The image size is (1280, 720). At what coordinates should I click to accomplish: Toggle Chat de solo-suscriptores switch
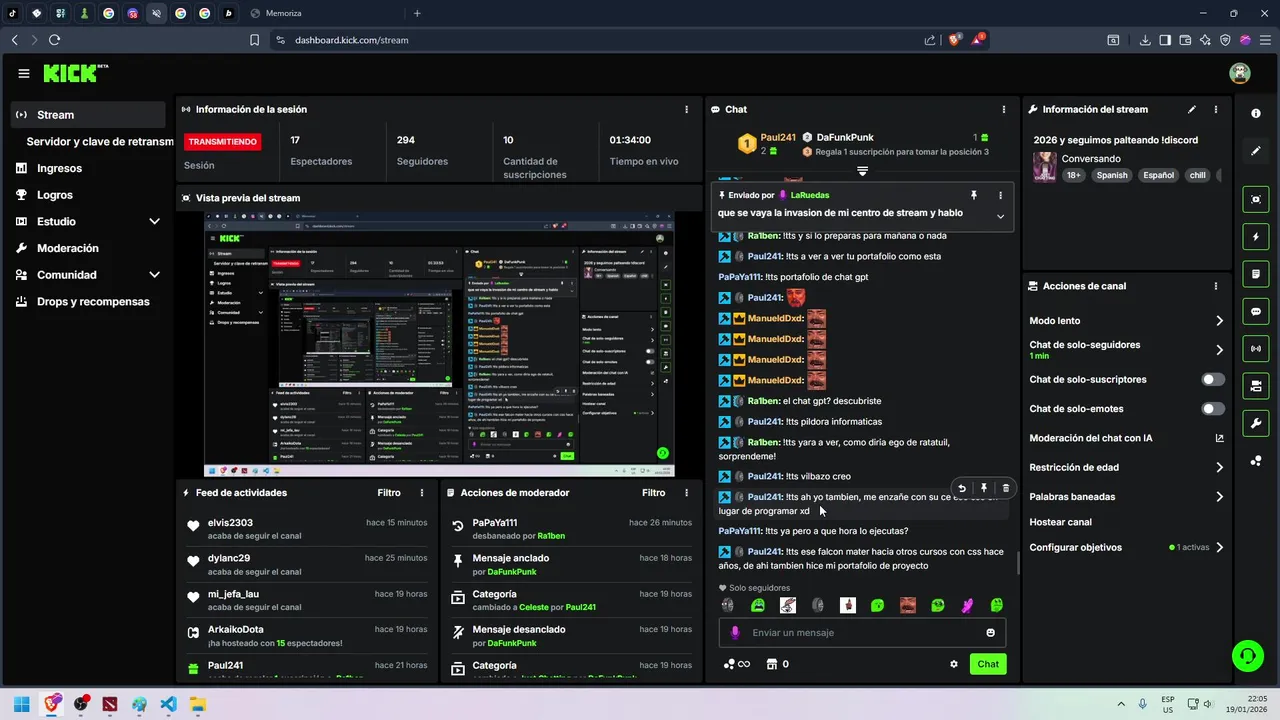click(1213, 380)
